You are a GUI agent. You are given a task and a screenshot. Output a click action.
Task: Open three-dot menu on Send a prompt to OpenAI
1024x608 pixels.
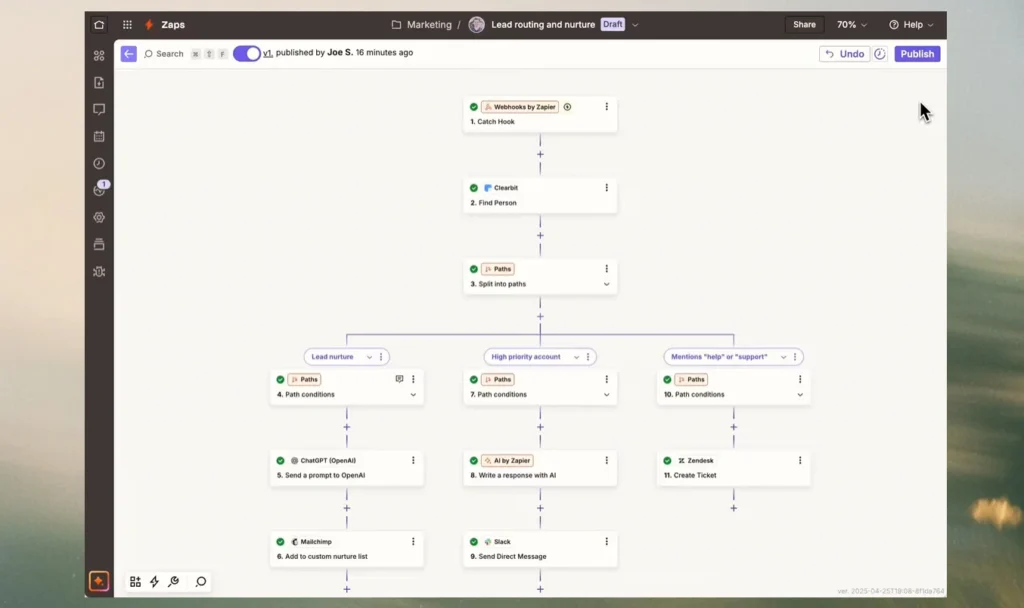pyautogui.click(x=413, y=460)
